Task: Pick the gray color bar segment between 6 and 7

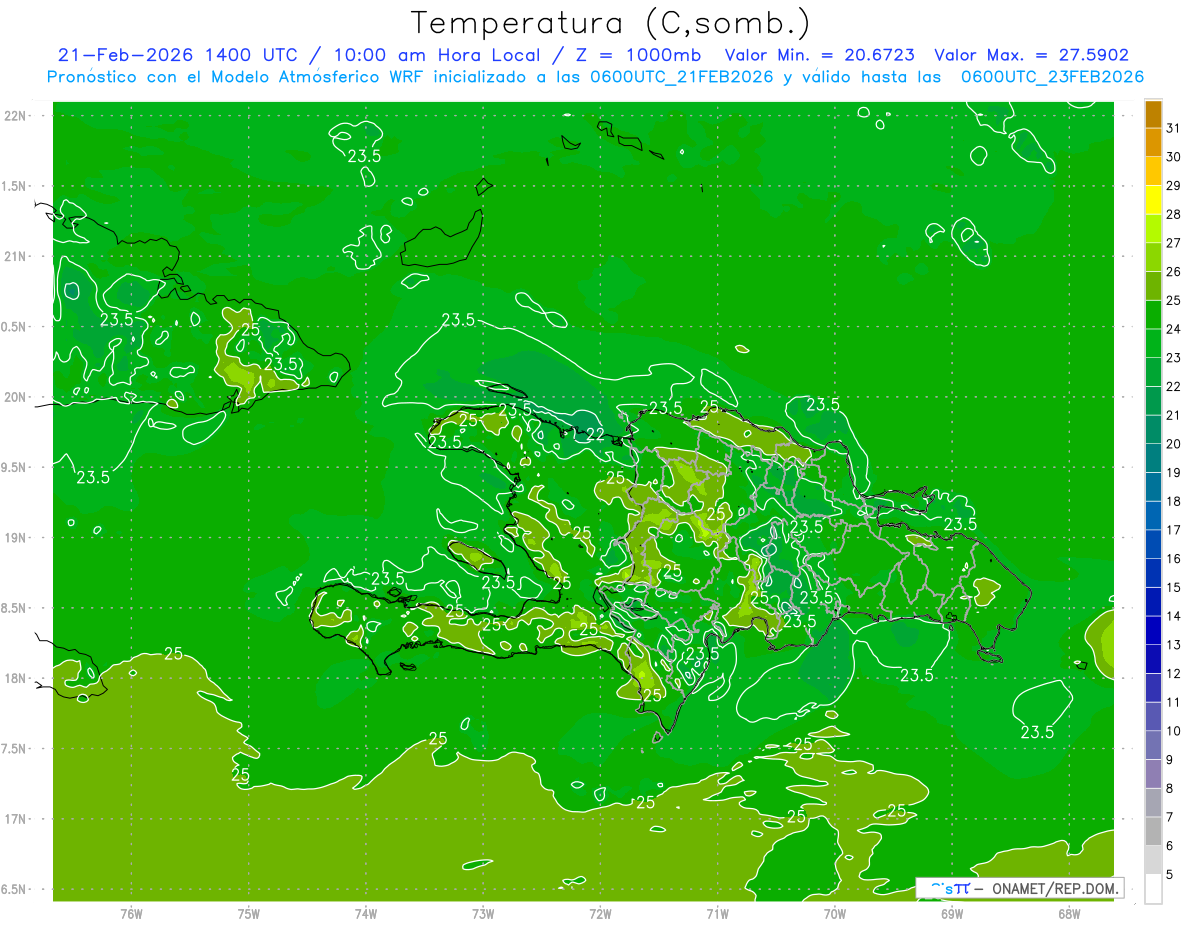Action: pos(1153,832)
